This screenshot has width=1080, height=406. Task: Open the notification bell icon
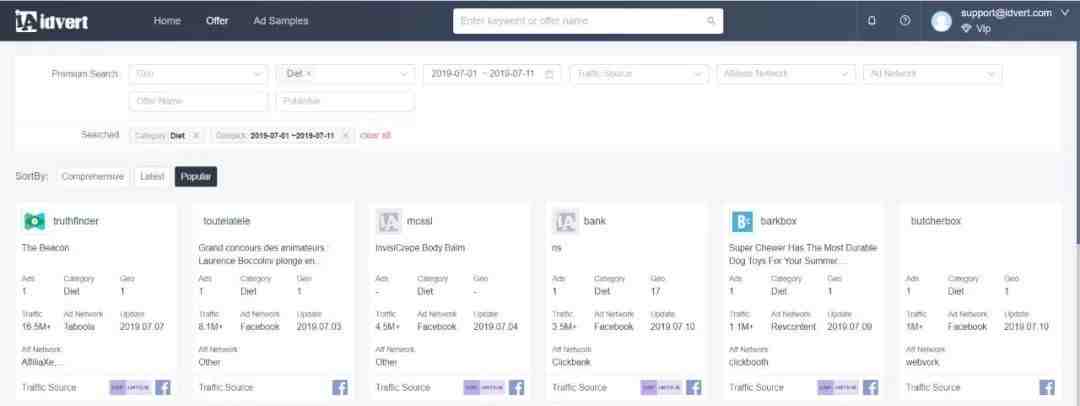pos(872,21)
